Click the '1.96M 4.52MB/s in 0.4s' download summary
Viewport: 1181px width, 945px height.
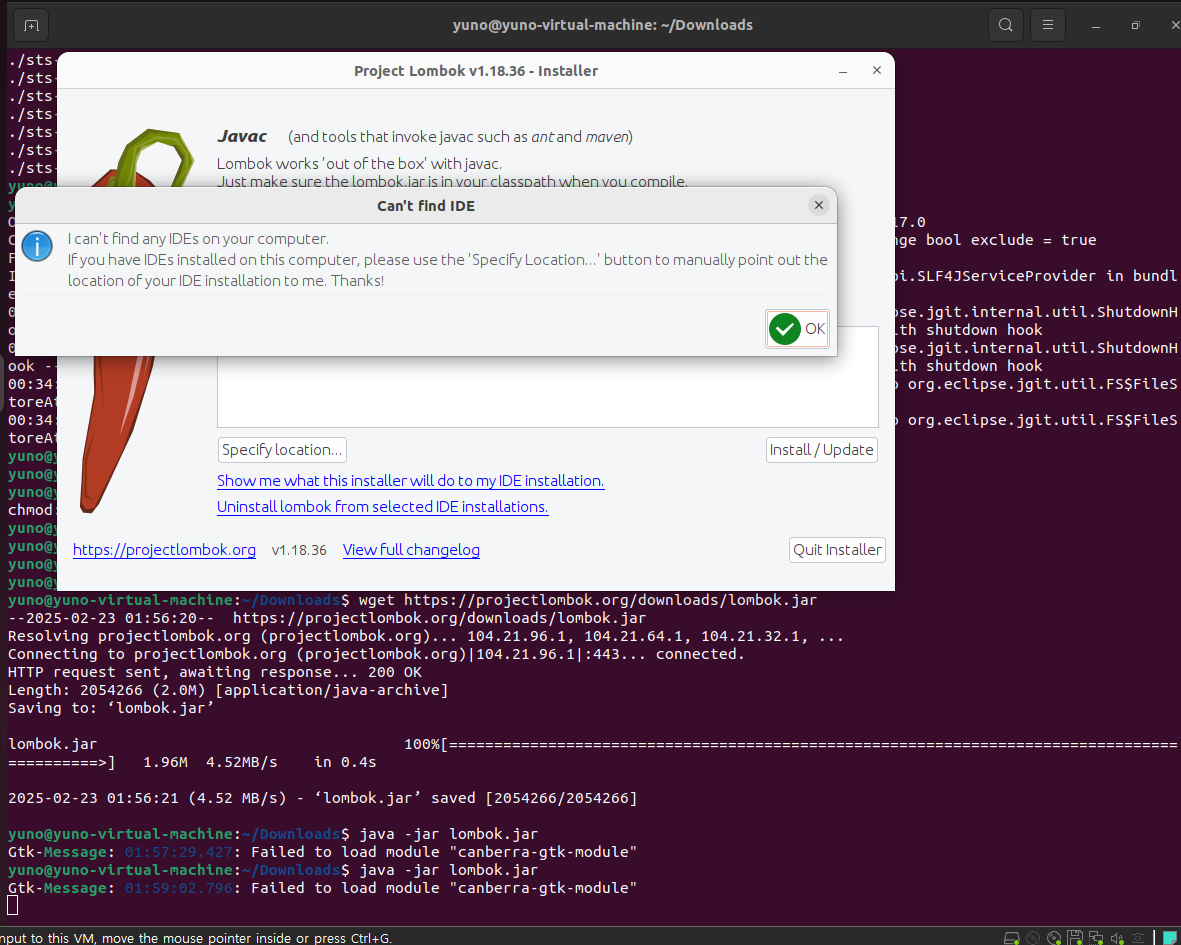(260, 762)
